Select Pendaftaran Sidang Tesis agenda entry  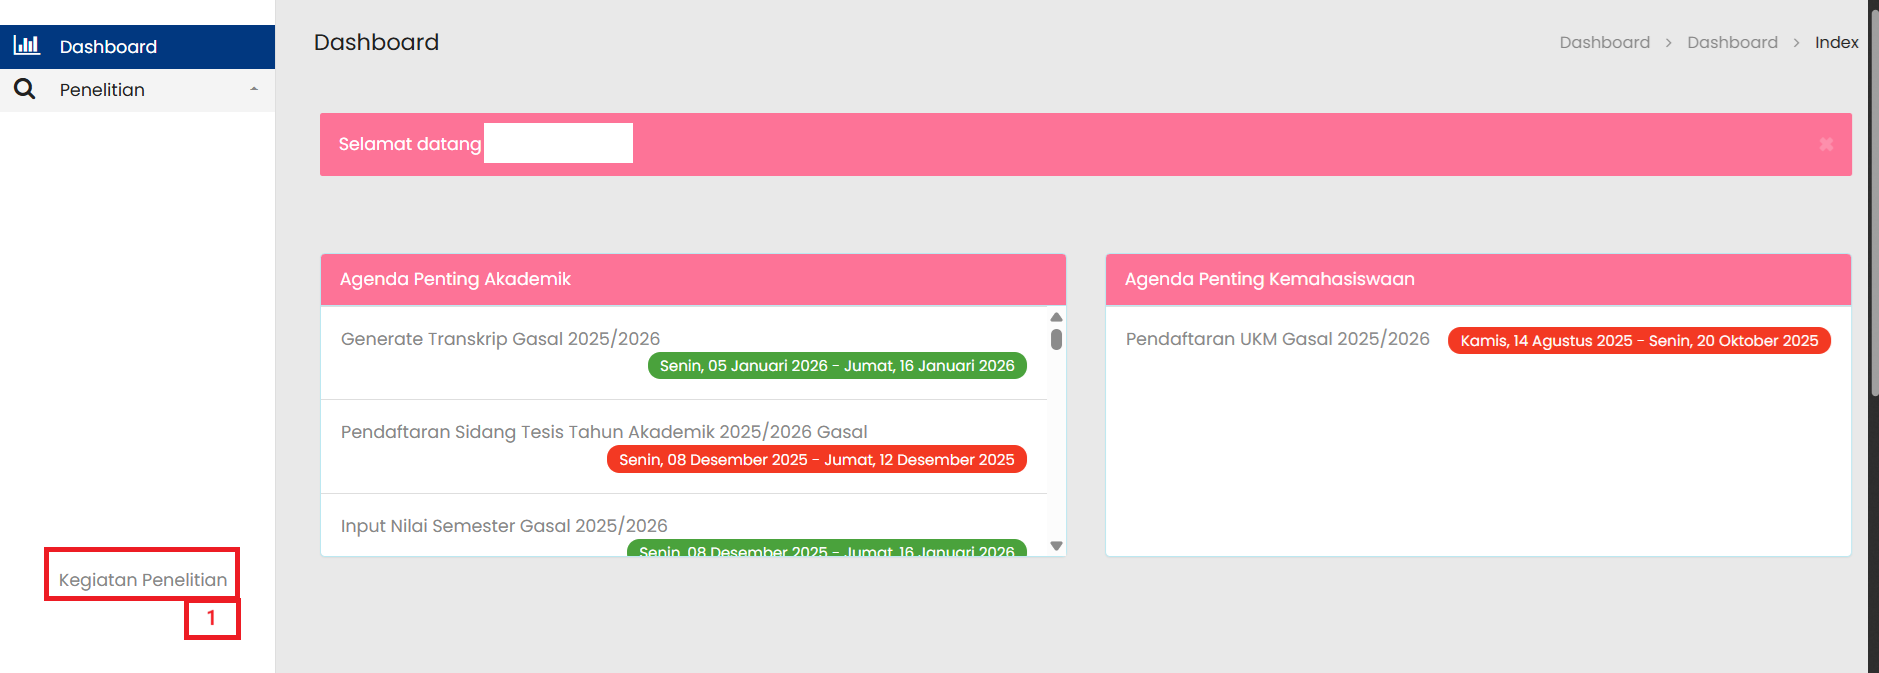click(604, 432)
